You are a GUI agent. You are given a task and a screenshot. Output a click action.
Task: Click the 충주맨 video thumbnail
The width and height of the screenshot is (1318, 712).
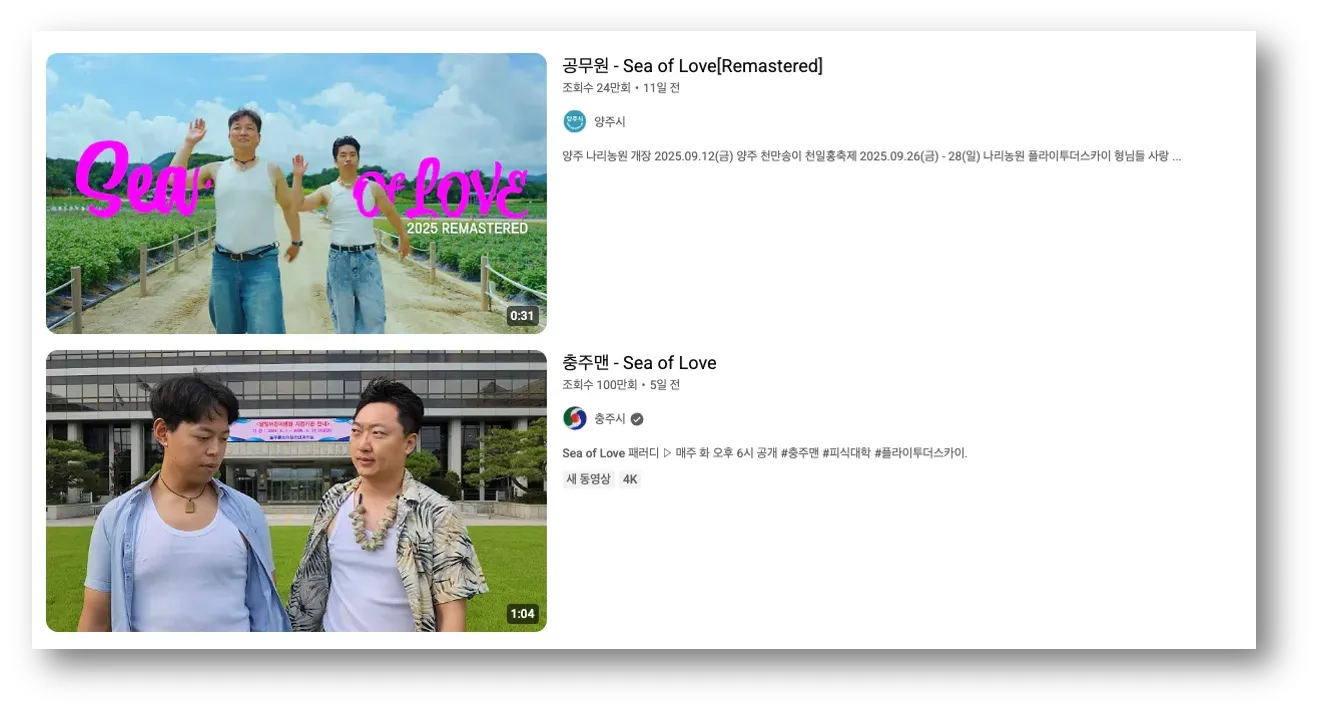pos(296,490)
